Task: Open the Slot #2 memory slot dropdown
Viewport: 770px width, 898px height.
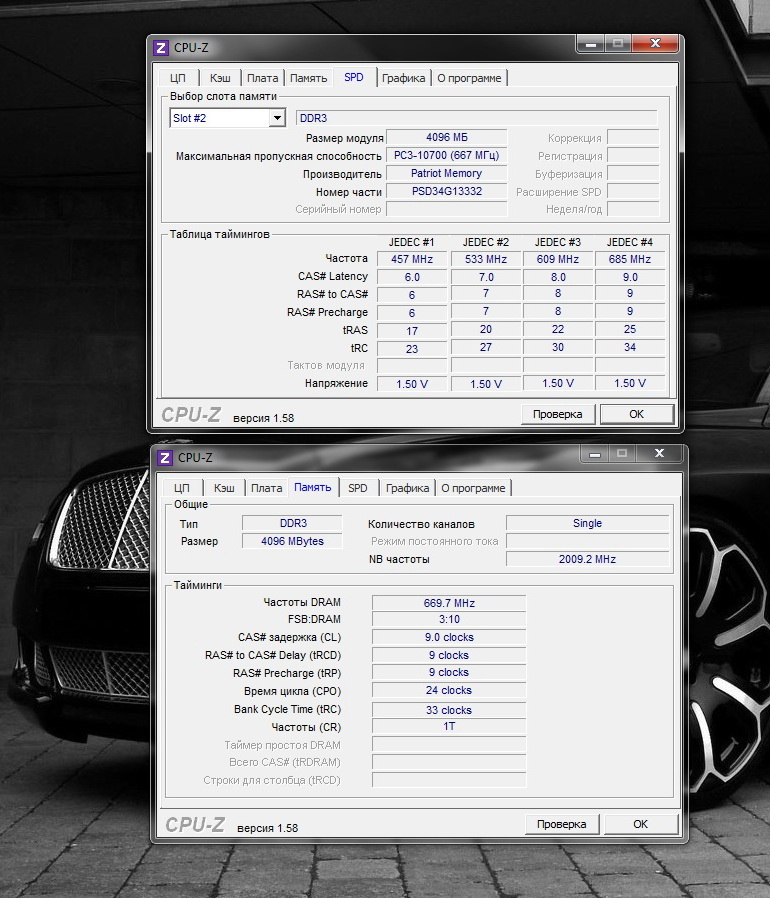Action: pyautogui.click(x=277, y=118)
